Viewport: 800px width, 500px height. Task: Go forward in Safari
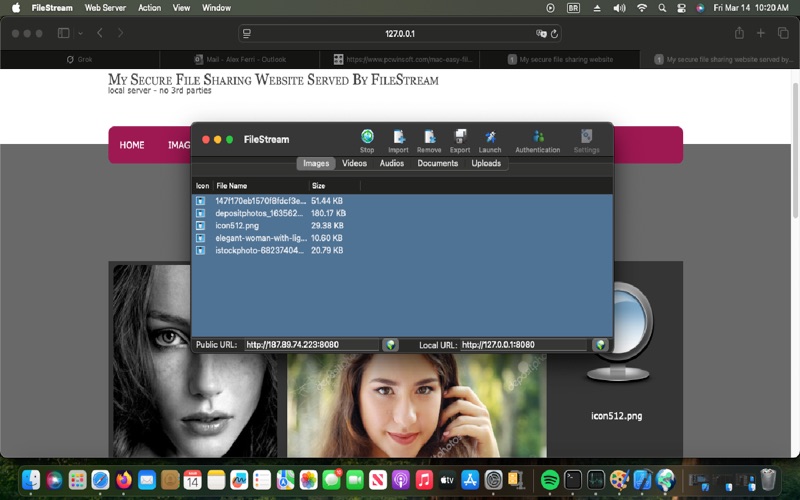pyautogui.click(x=120, y=33)
